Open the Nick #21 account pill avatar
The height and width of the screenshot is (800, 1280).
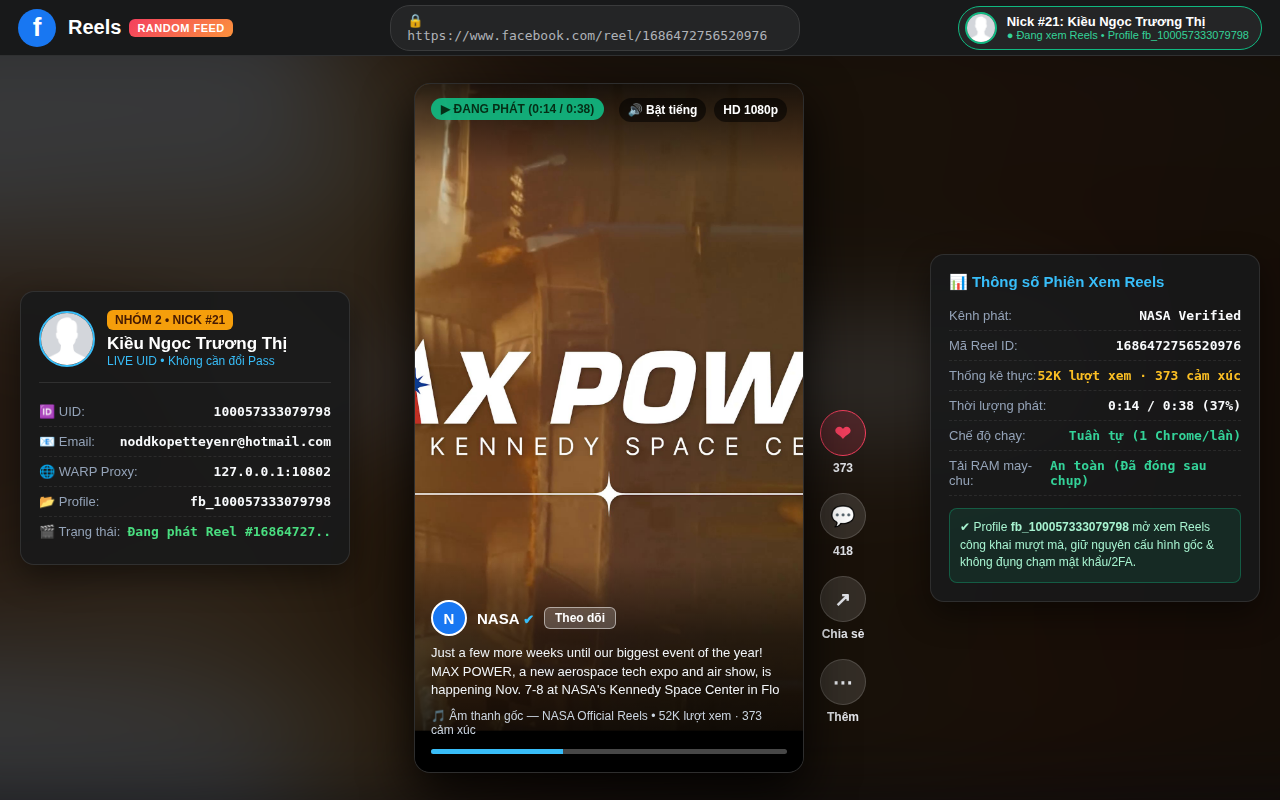click(x=981, y=28)
